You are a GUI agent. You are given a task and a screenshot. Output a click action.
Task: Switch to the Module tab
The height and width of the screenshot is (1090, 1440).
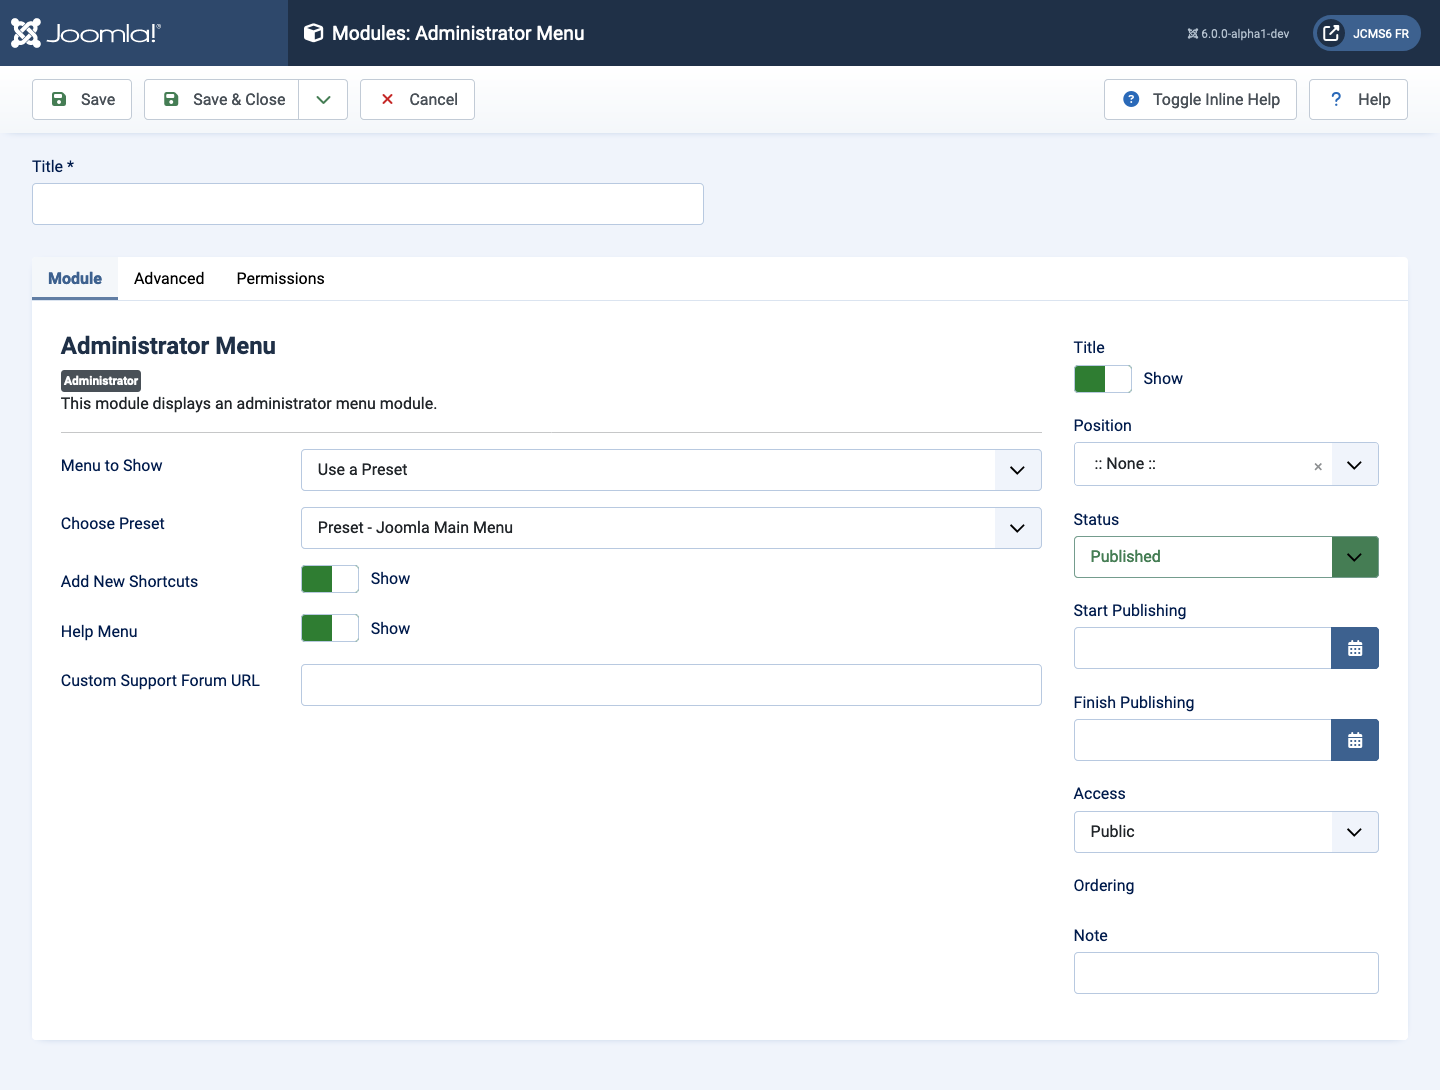click(75, 278)
